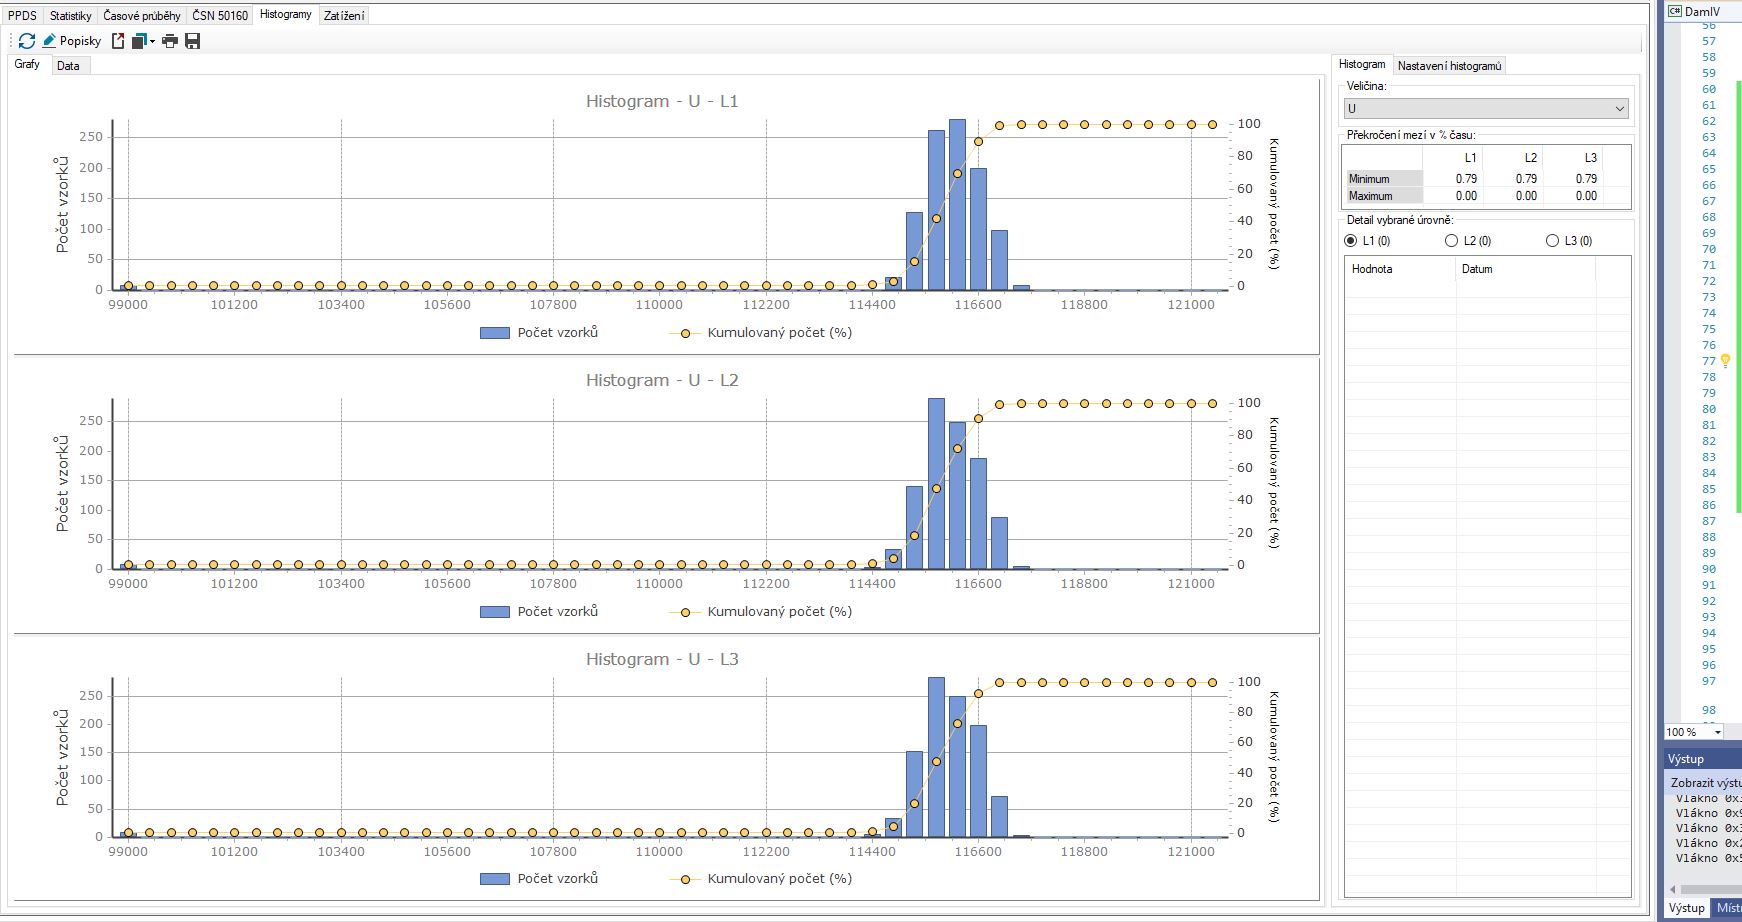Click the Popisky pencil icon
The width and height of the screenshot is (1742, 922).
point(49,41)
